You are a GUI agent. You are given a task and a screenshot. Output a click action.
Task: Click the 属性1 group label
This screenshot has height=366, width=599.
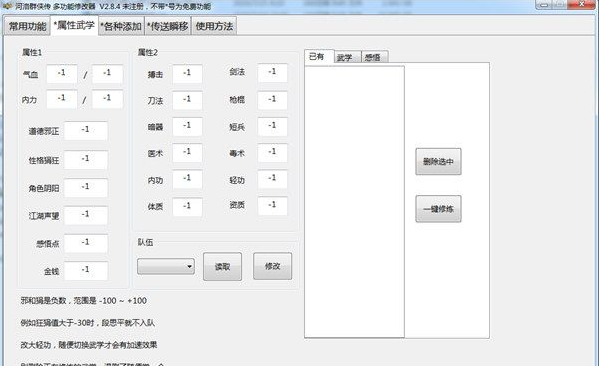[32, 52]
